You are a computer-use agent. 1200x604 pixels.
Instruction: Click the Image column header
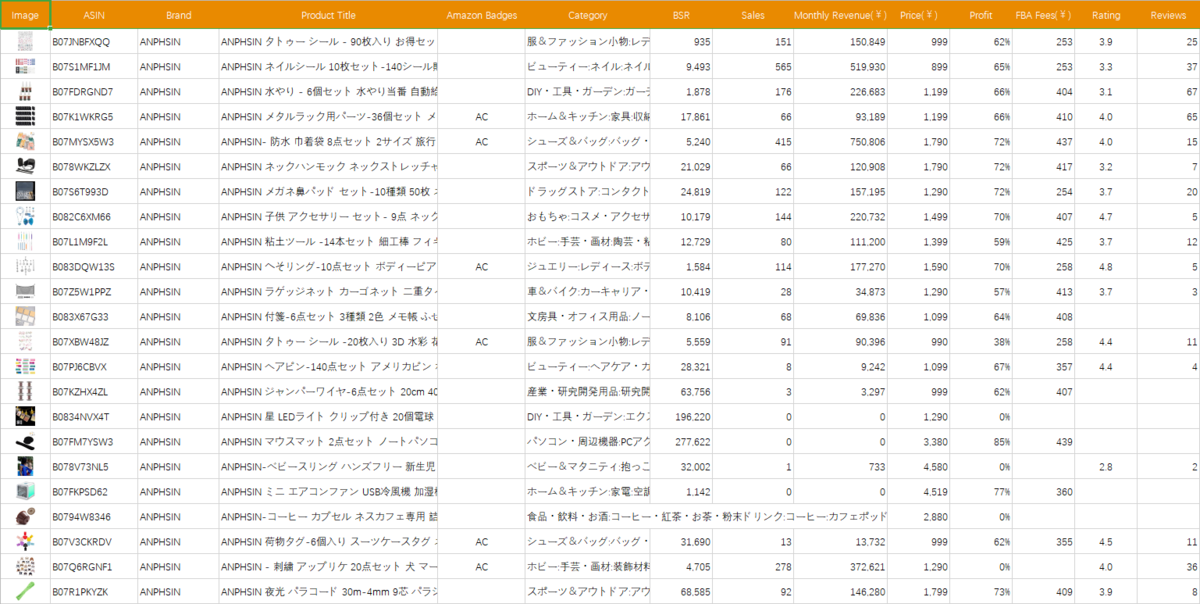[25, 15]
